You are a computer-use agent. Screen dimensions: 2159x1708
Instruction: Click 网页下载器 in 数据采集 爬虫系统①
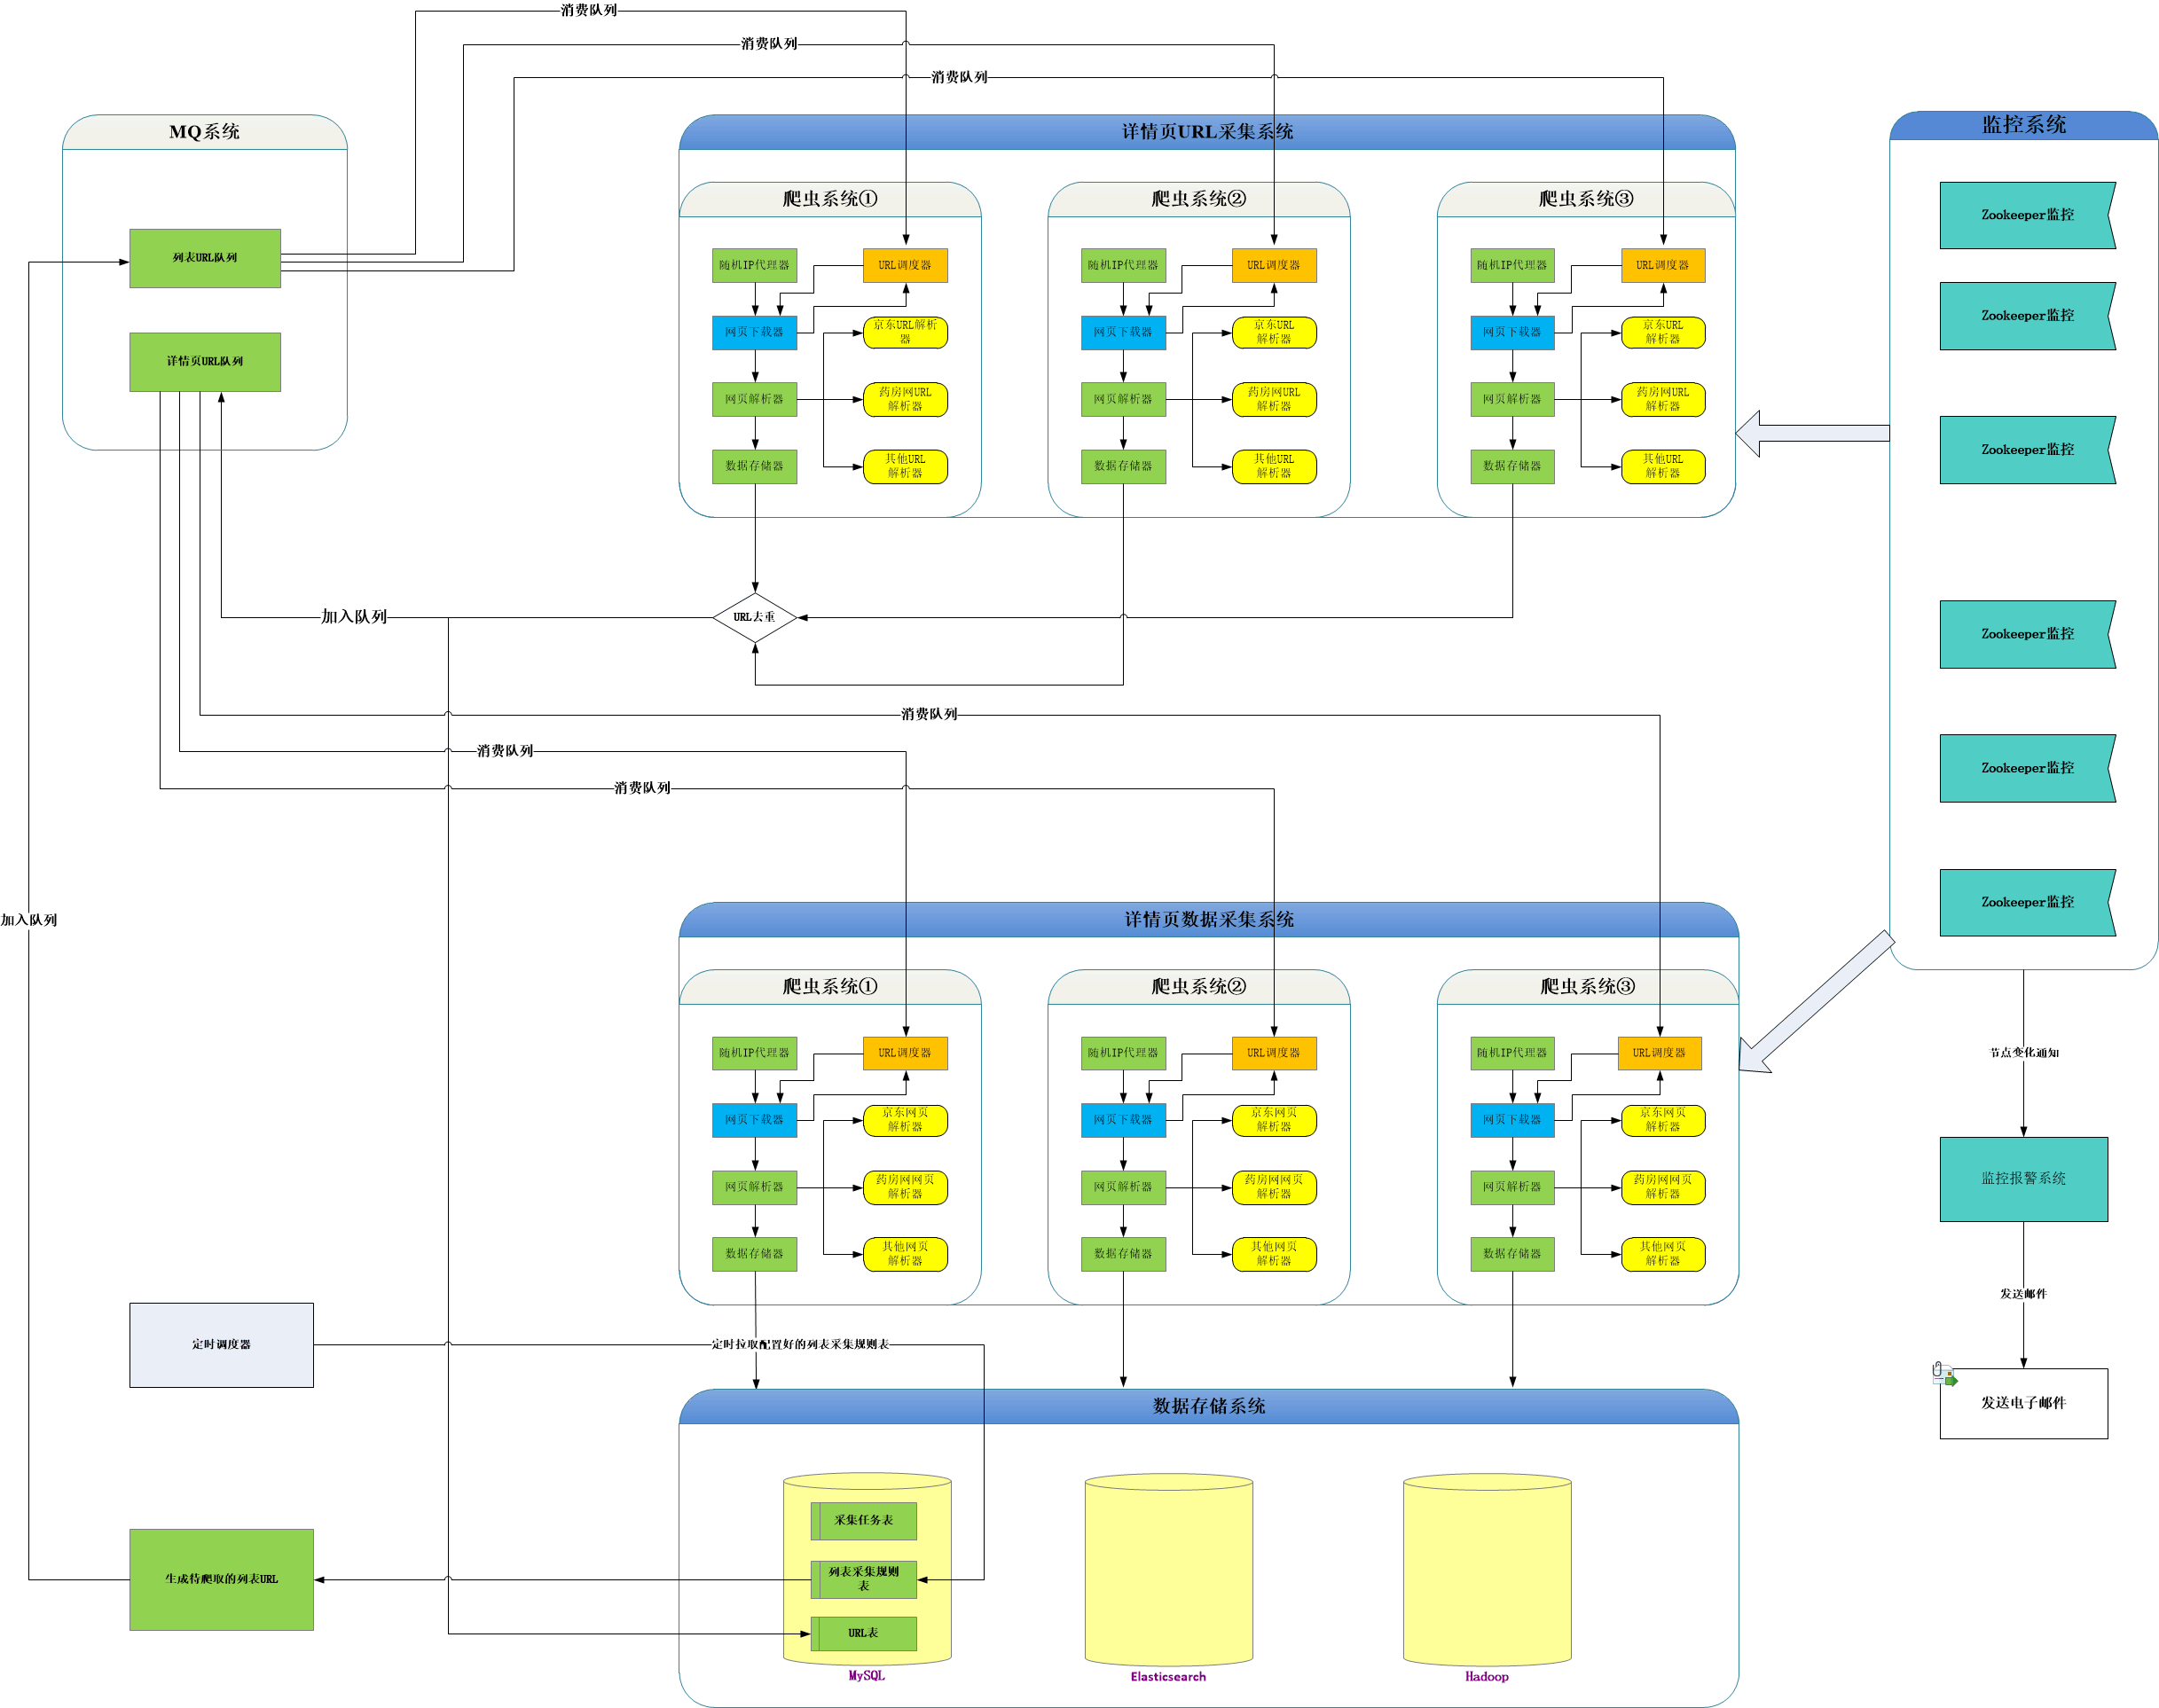(754, 1120)
